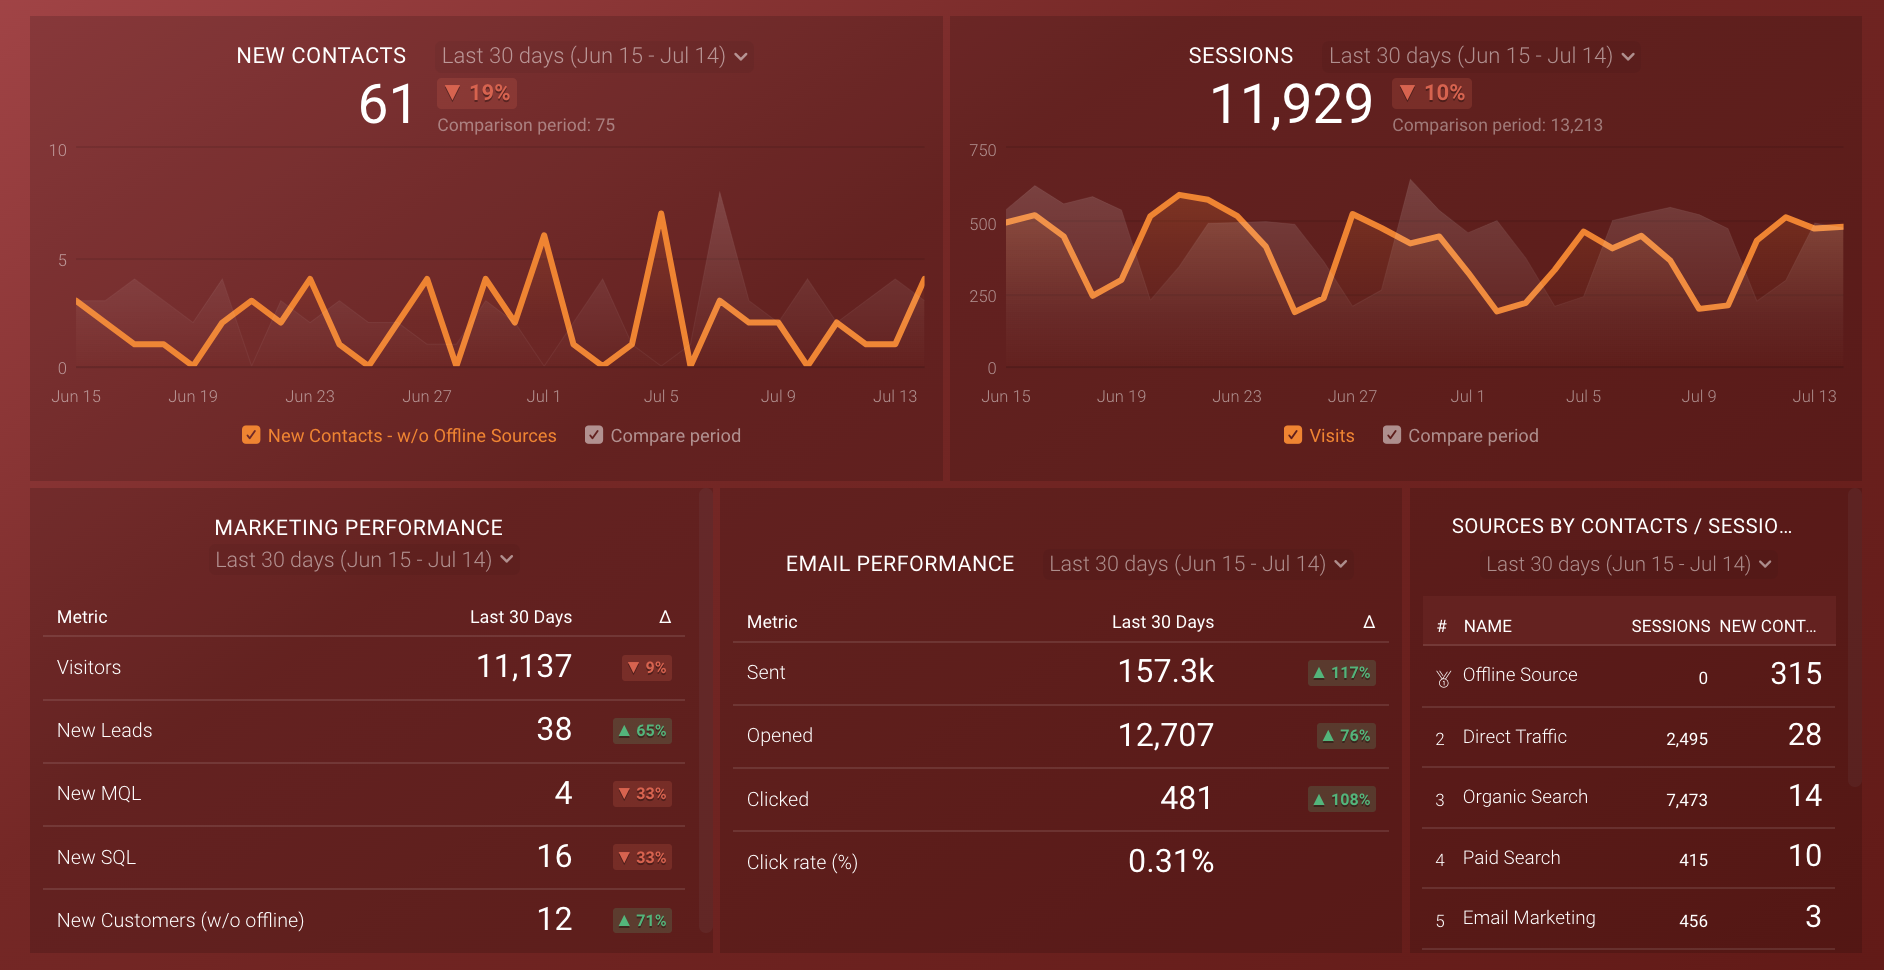This screenshot has width=1884, height=970.
Task: Click the 33% down indicator for New SQL
Action: tap(642, 857)
